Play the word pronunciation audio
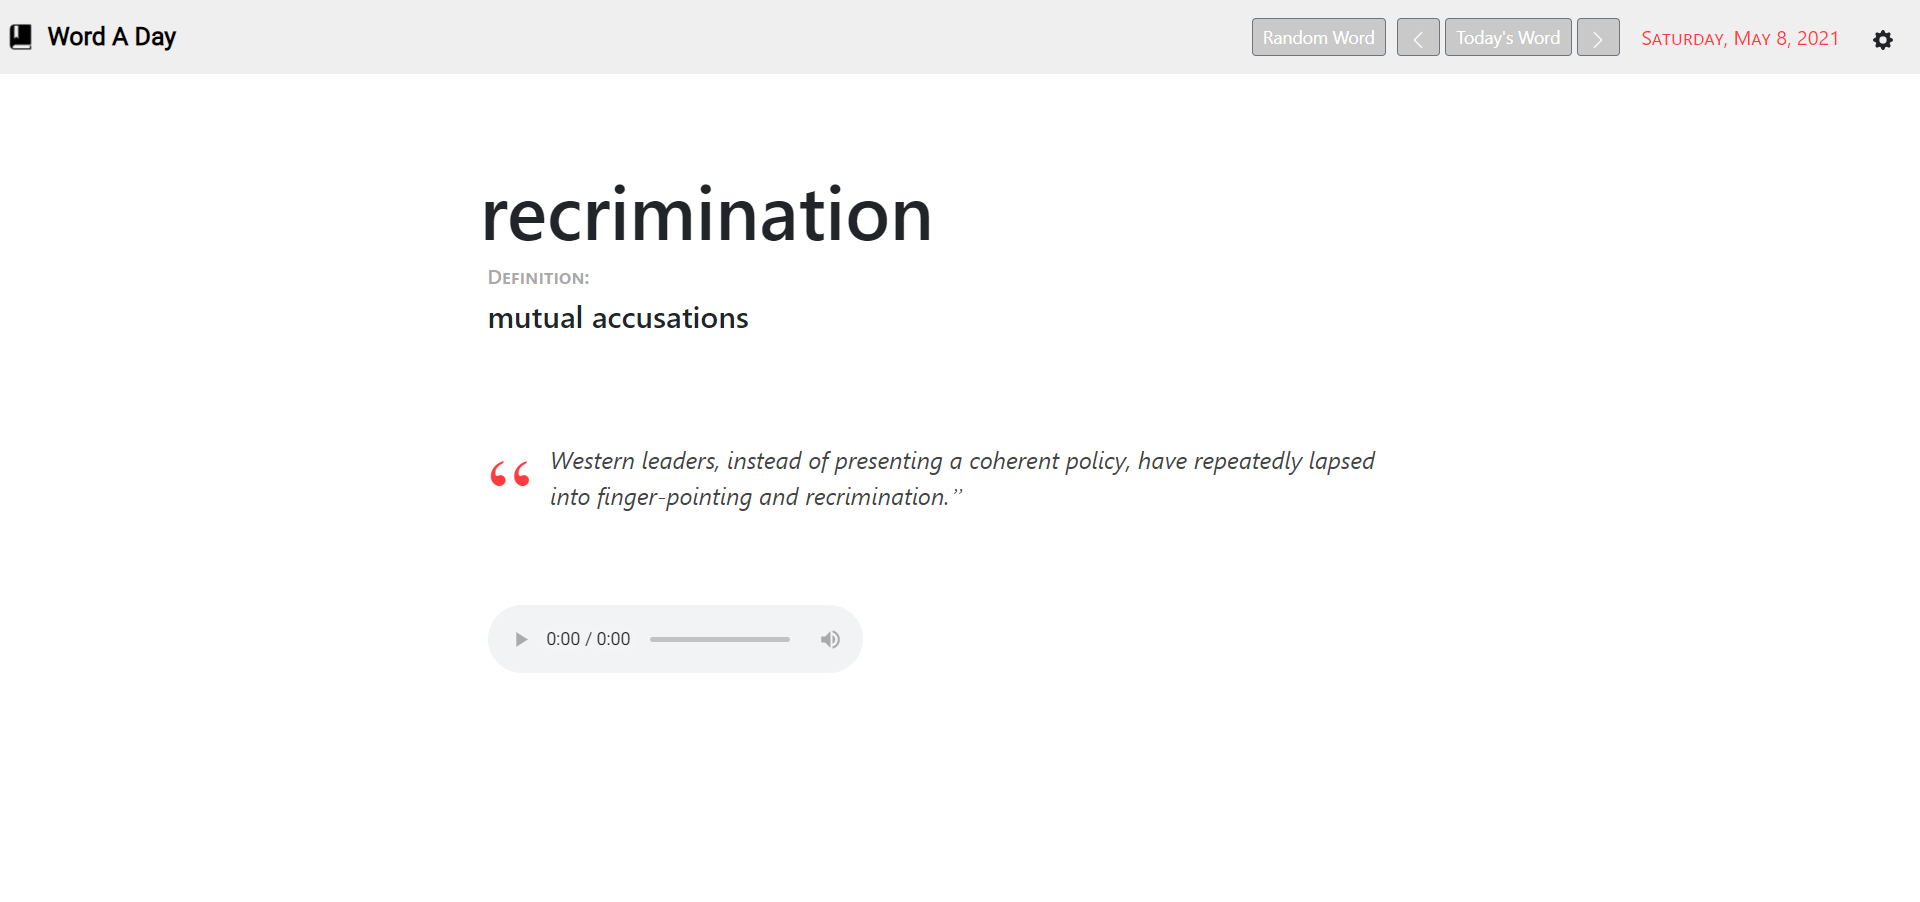 tap(521, 639)
